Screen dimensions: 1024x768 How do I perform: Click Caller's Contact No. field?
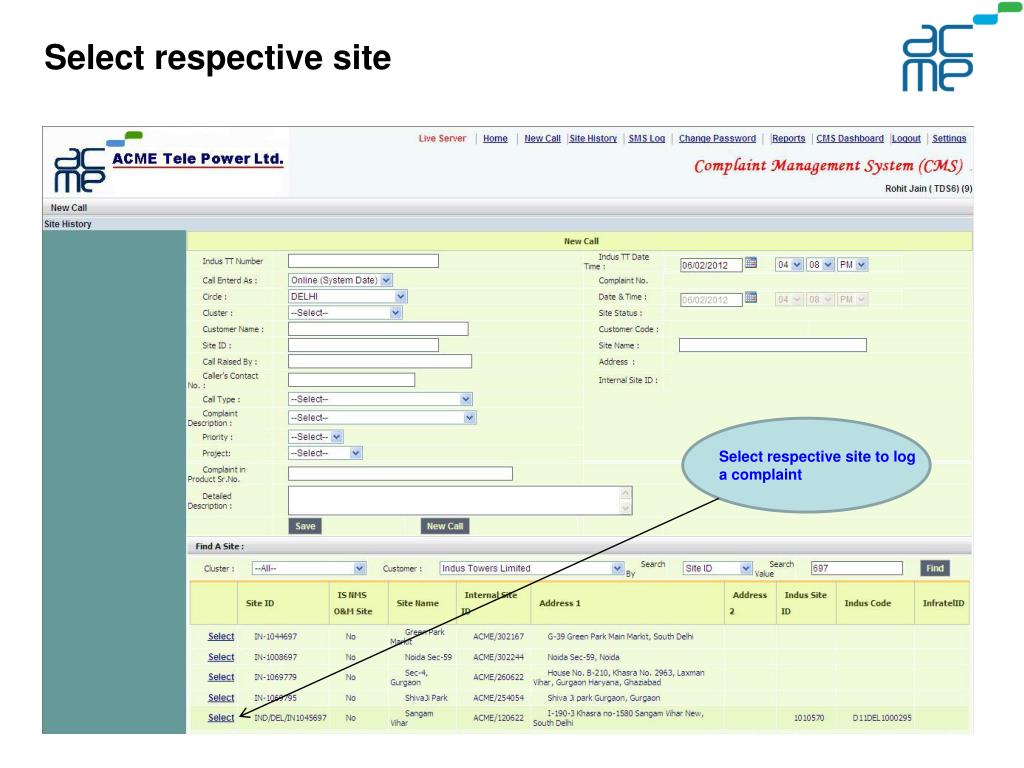pyautogui.click(x=351, y=379)
